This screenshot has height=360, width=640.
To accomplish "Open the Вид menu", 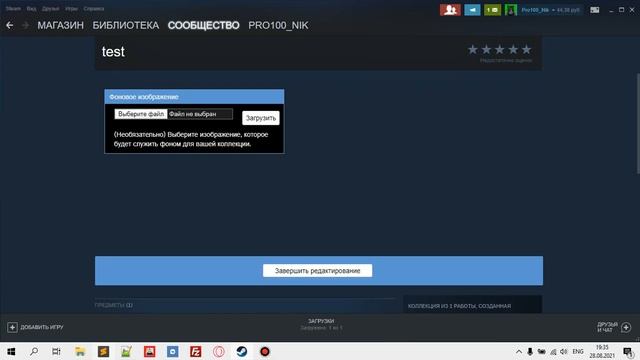I will pyautogui.click(x=31, y=9).
